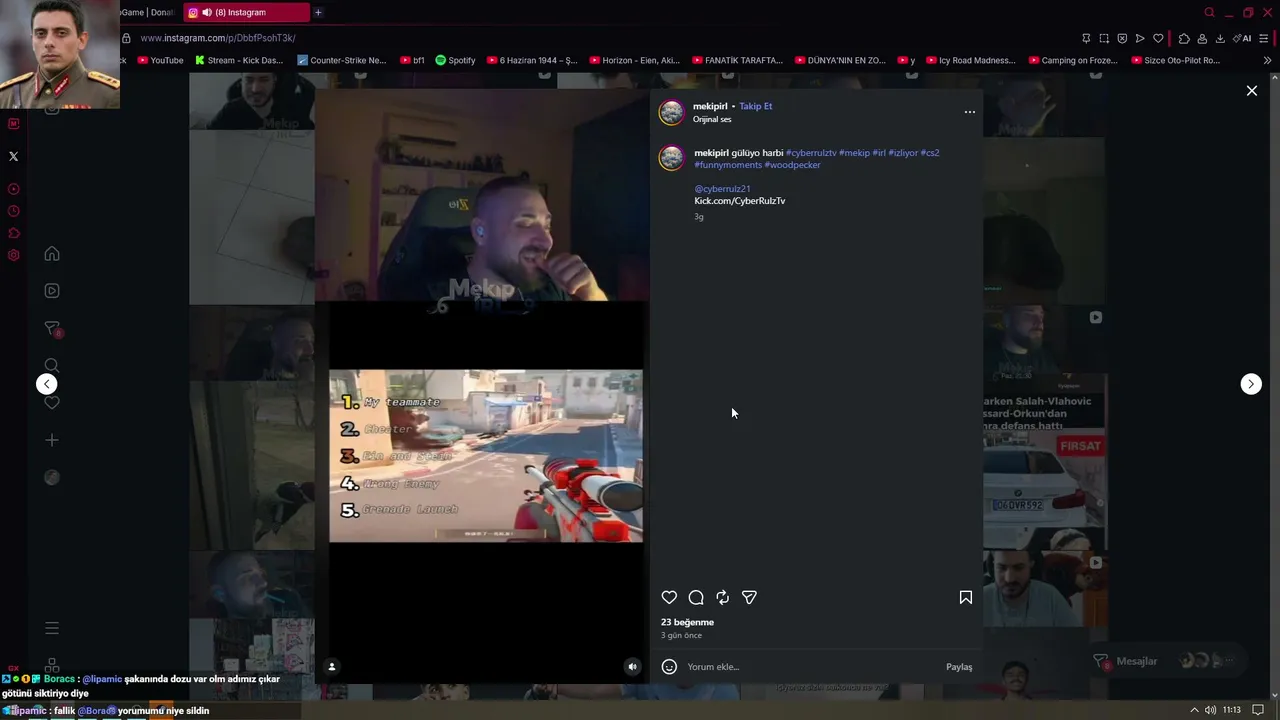Open the Camping on Frozen bookmark
Screen dimensions: 1280x720
[1072, 60]
